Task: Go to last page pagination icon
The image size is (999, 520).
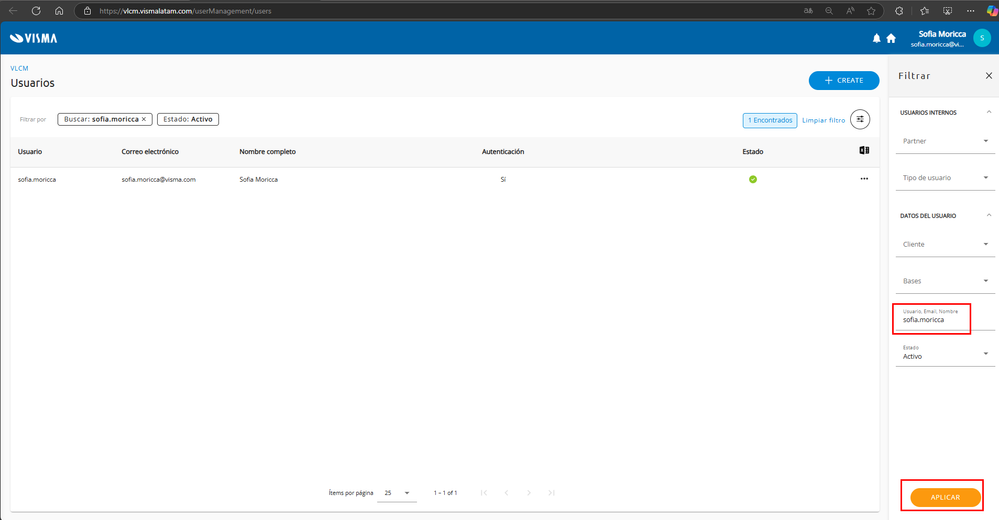Action: click(552, 493)
